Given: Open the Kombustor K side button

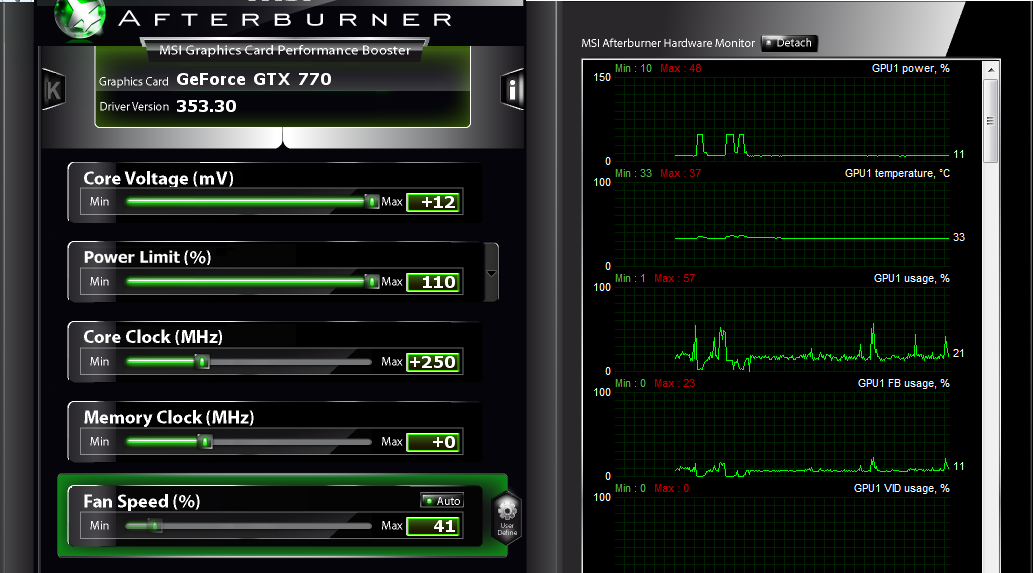Looking at the screenshot, I should (x=53, y=89).
